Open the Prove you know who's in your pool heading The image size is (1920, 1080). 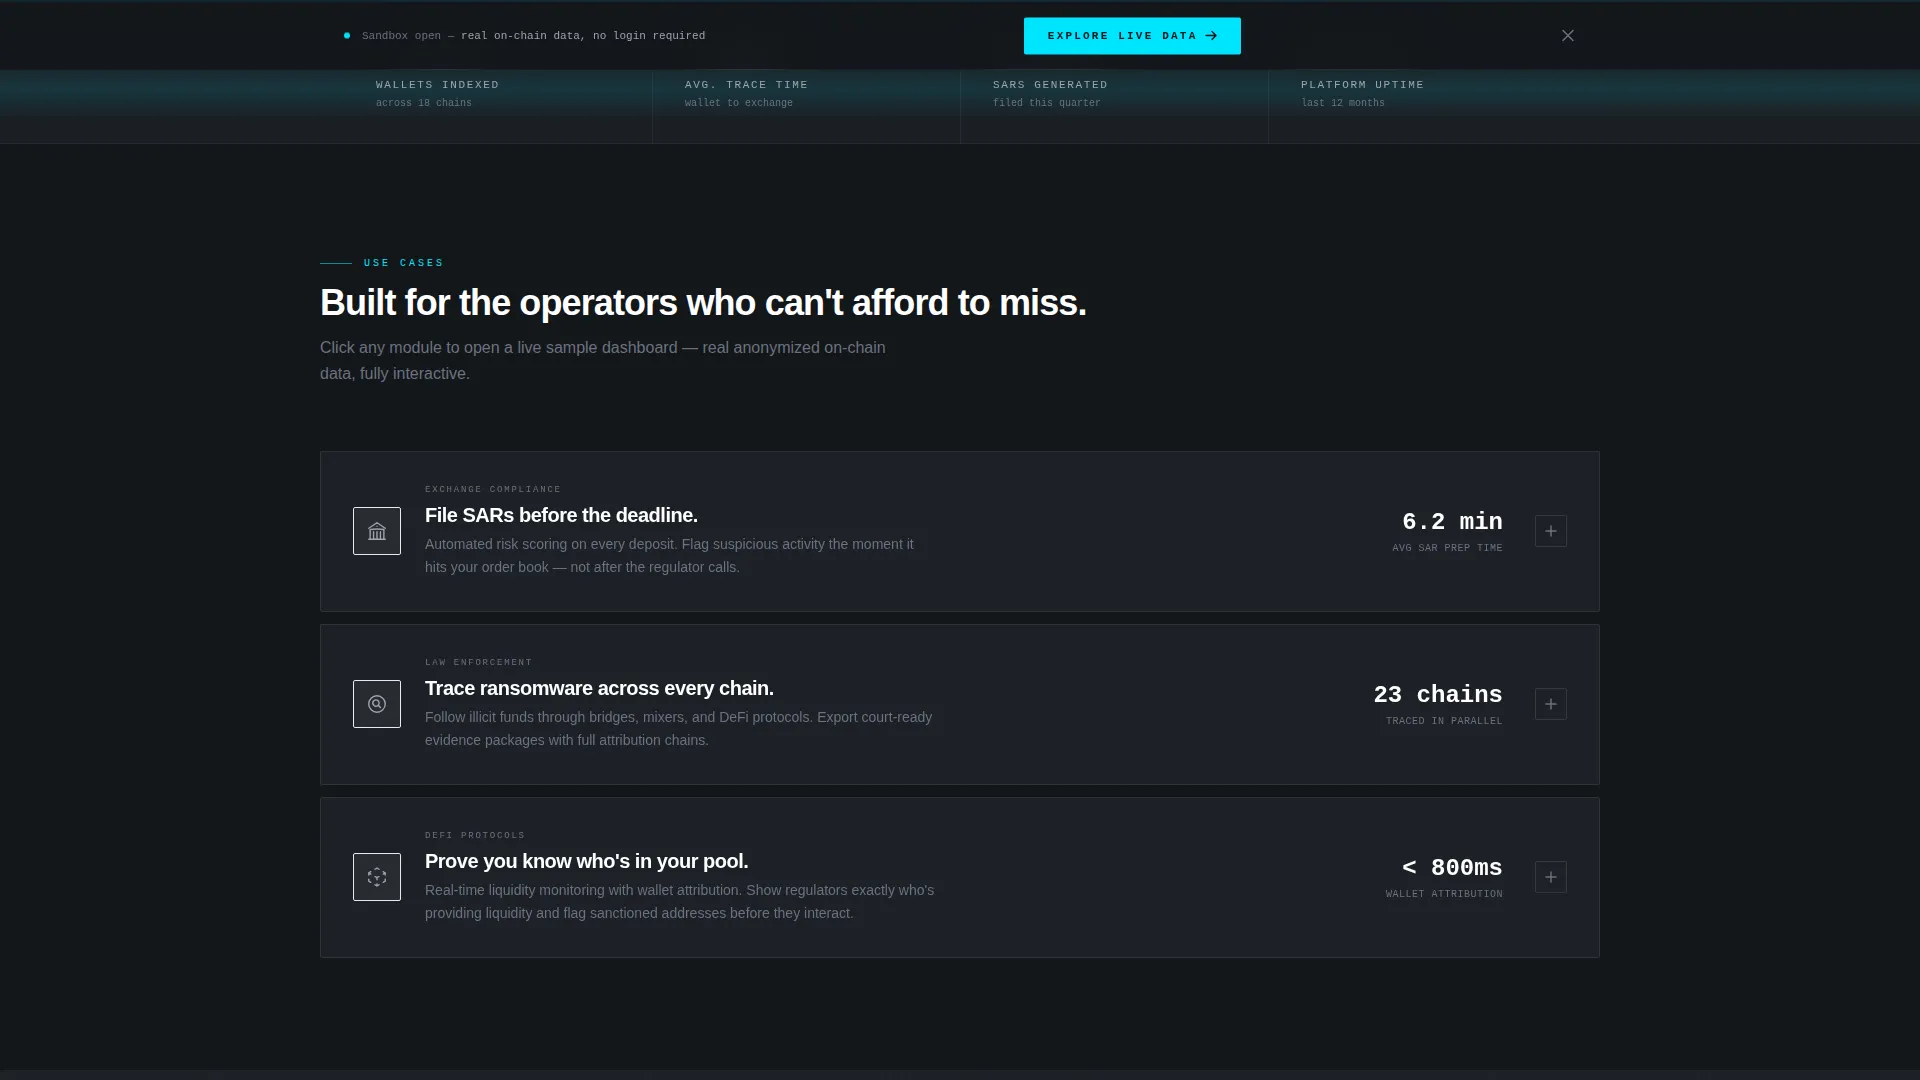[586, 861]
